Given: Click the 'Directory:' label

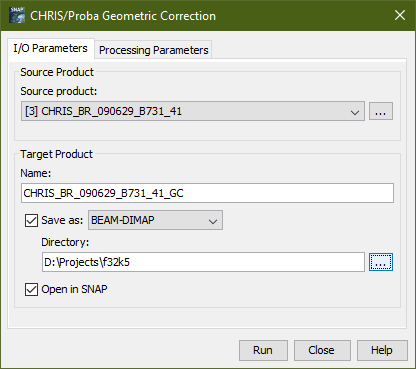Looking at the screenshot, I should coord(65,242).
